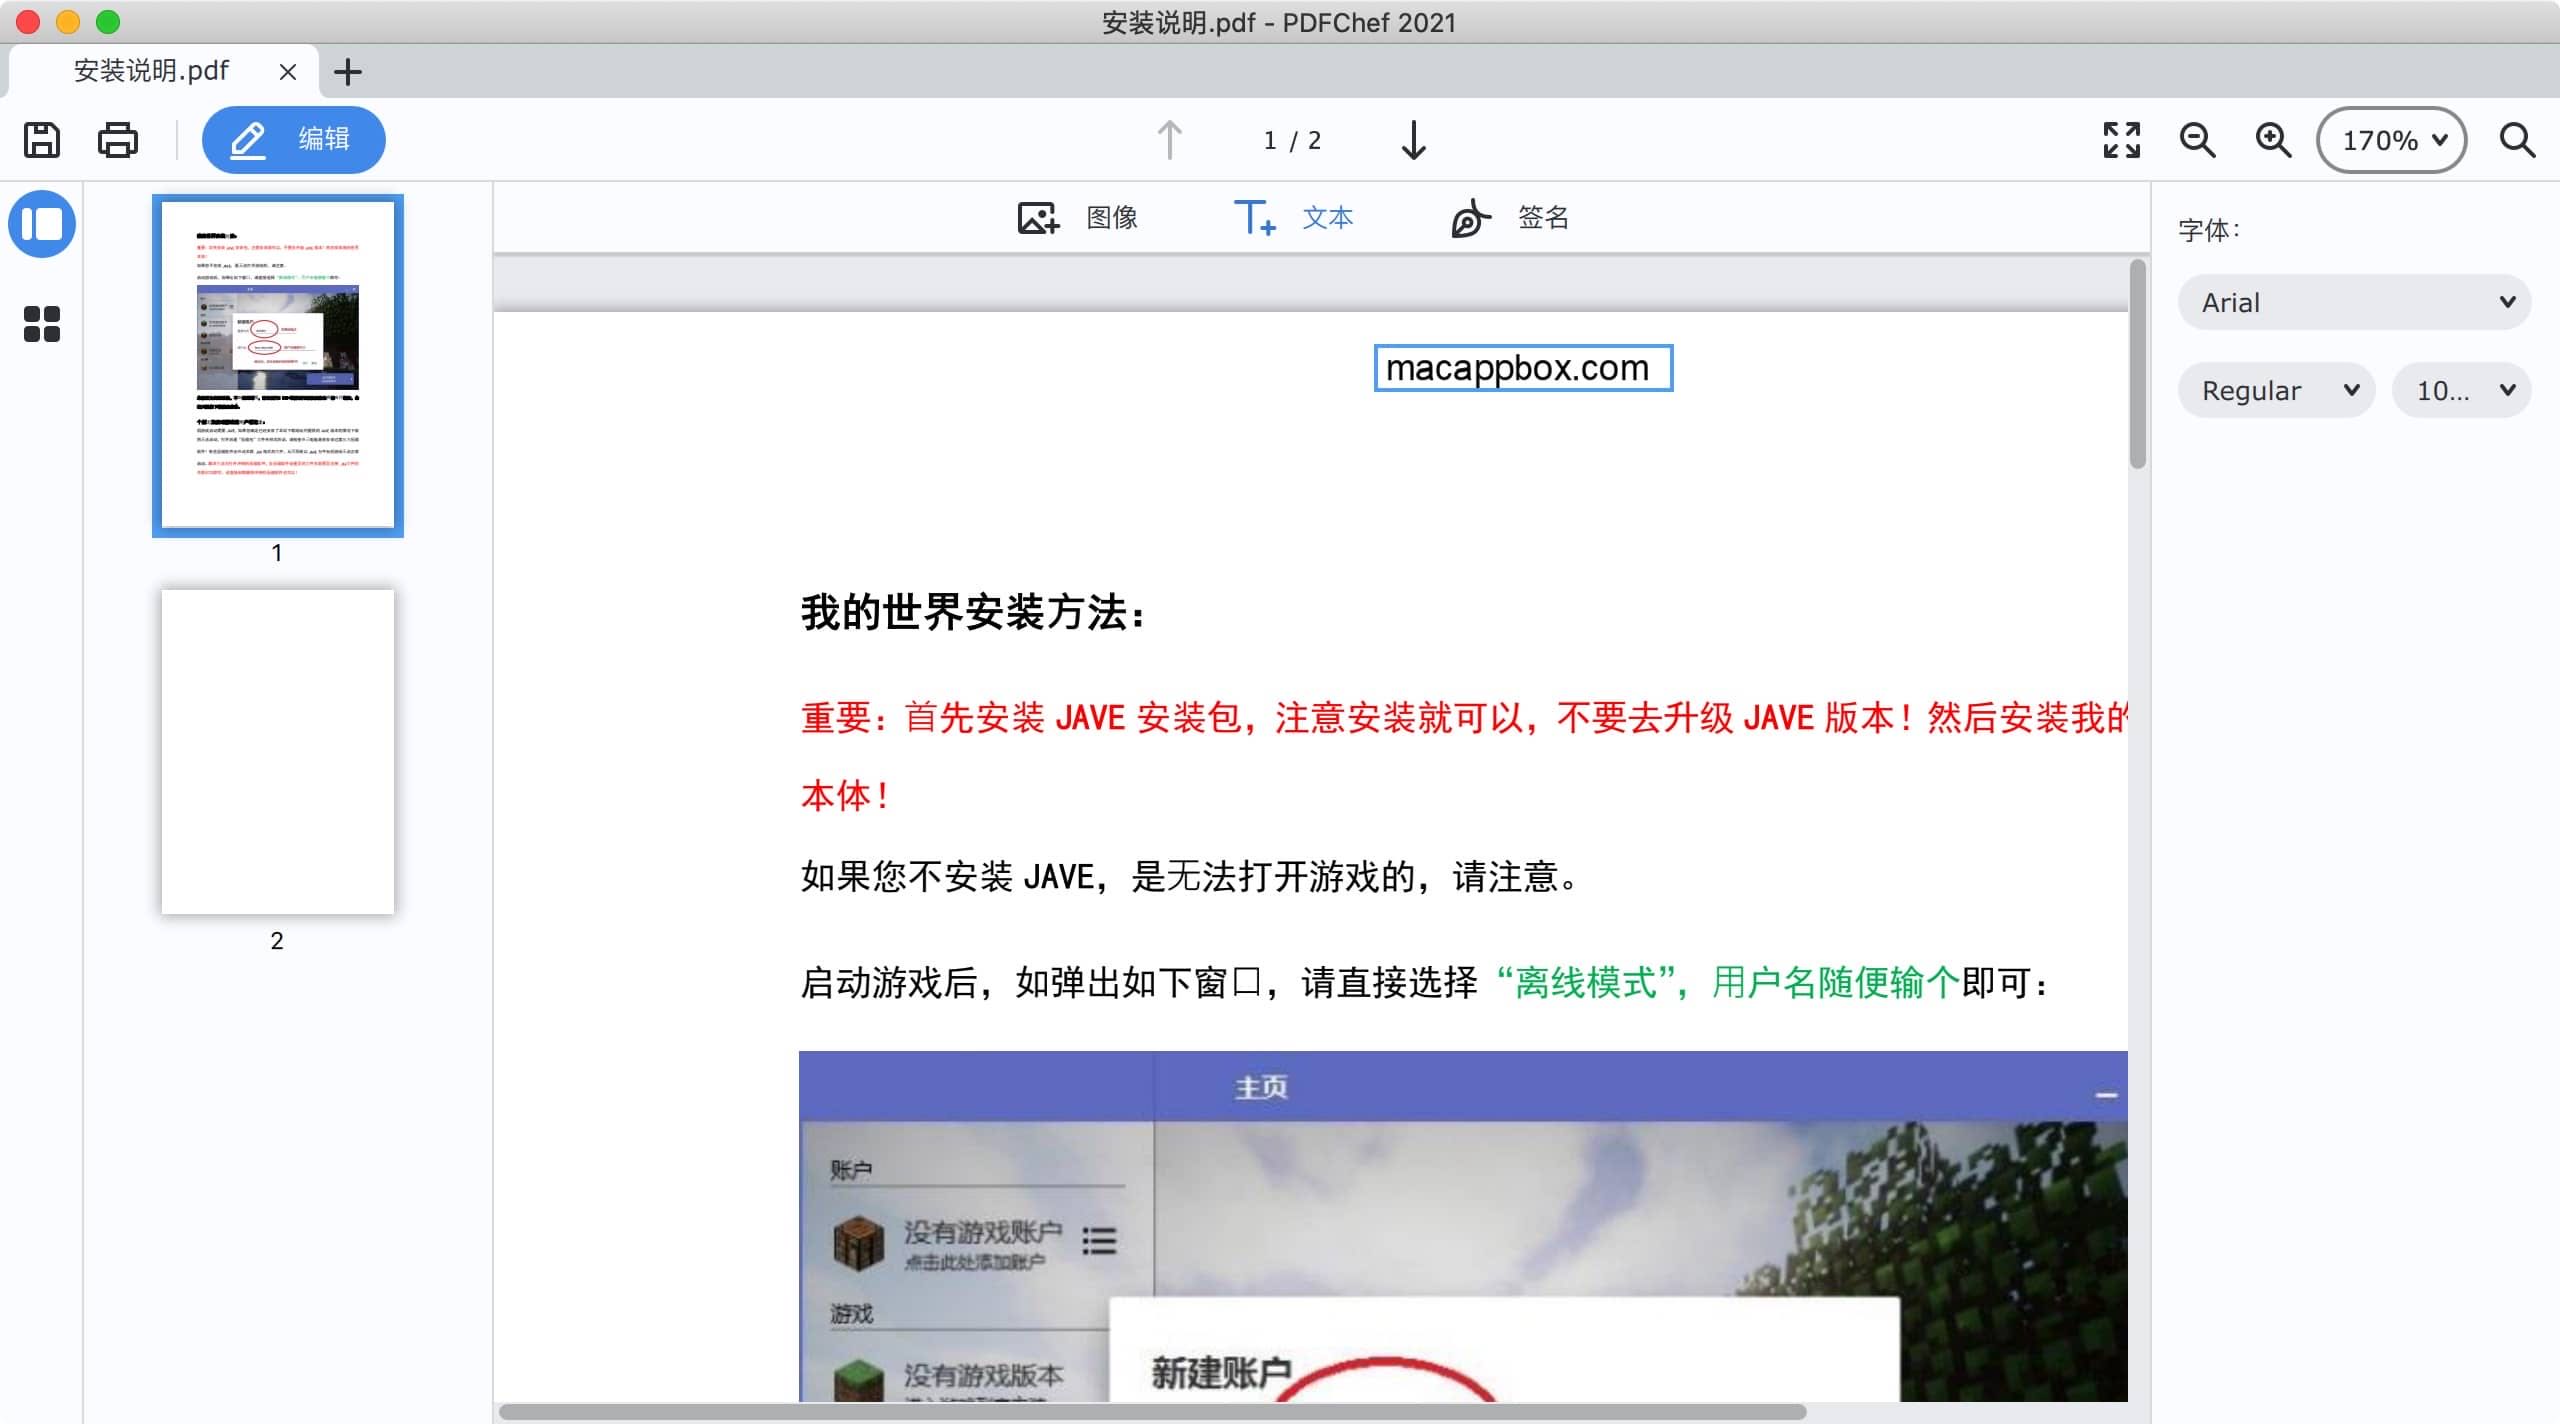Choose the 文本 text insert tool
Viewport: 2560px width, 1424px height.
pyautogui.click(x=1293, y=217)
